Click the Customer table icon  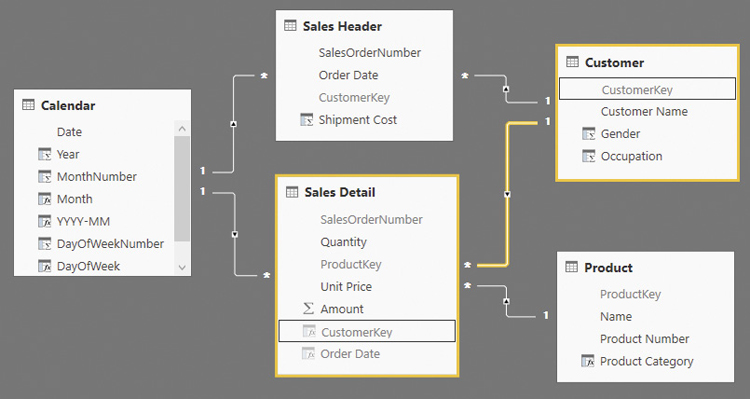[572, 62]
